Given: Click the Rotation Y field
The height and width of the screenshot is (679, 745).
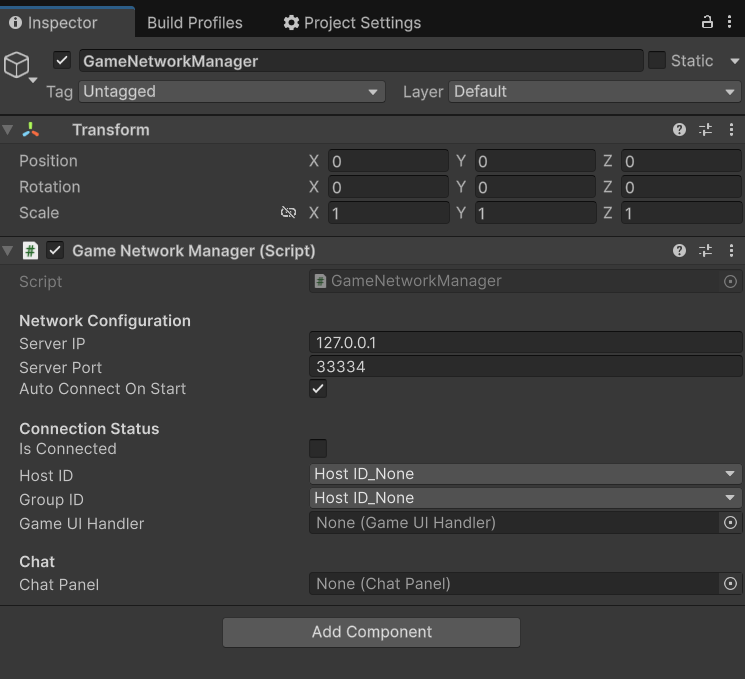Looking at the screenshot, I should pos(535,187).
